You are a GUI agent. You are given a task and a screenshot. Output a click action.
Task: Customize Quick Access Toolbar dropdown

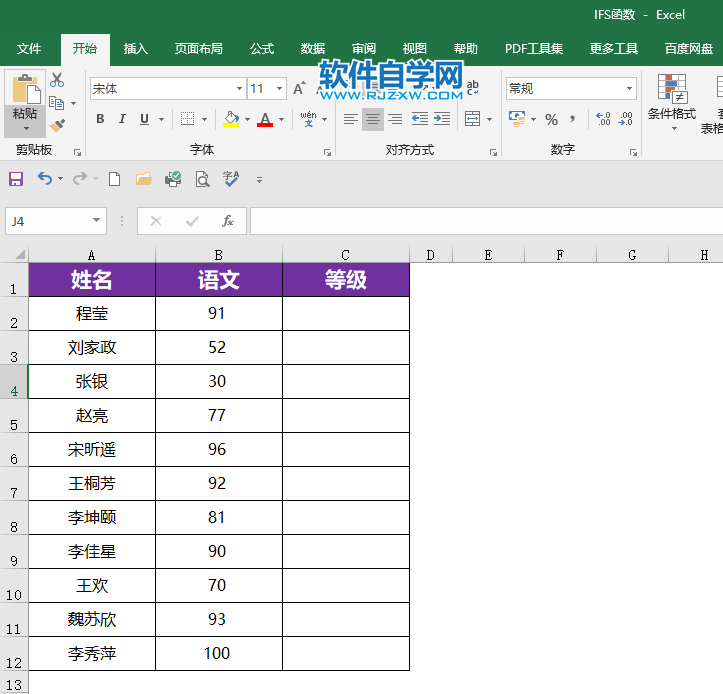(260, 180)
